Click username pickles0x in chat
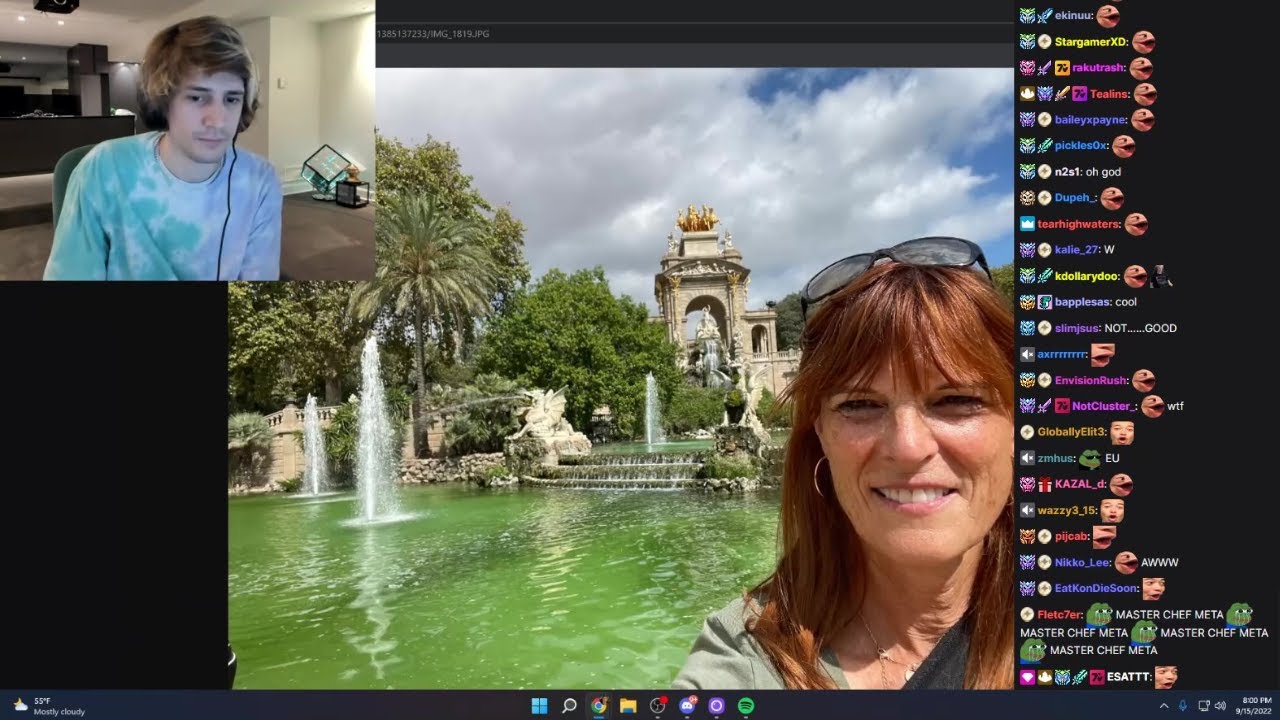Screen dimensions: 1280x720 1081,146
